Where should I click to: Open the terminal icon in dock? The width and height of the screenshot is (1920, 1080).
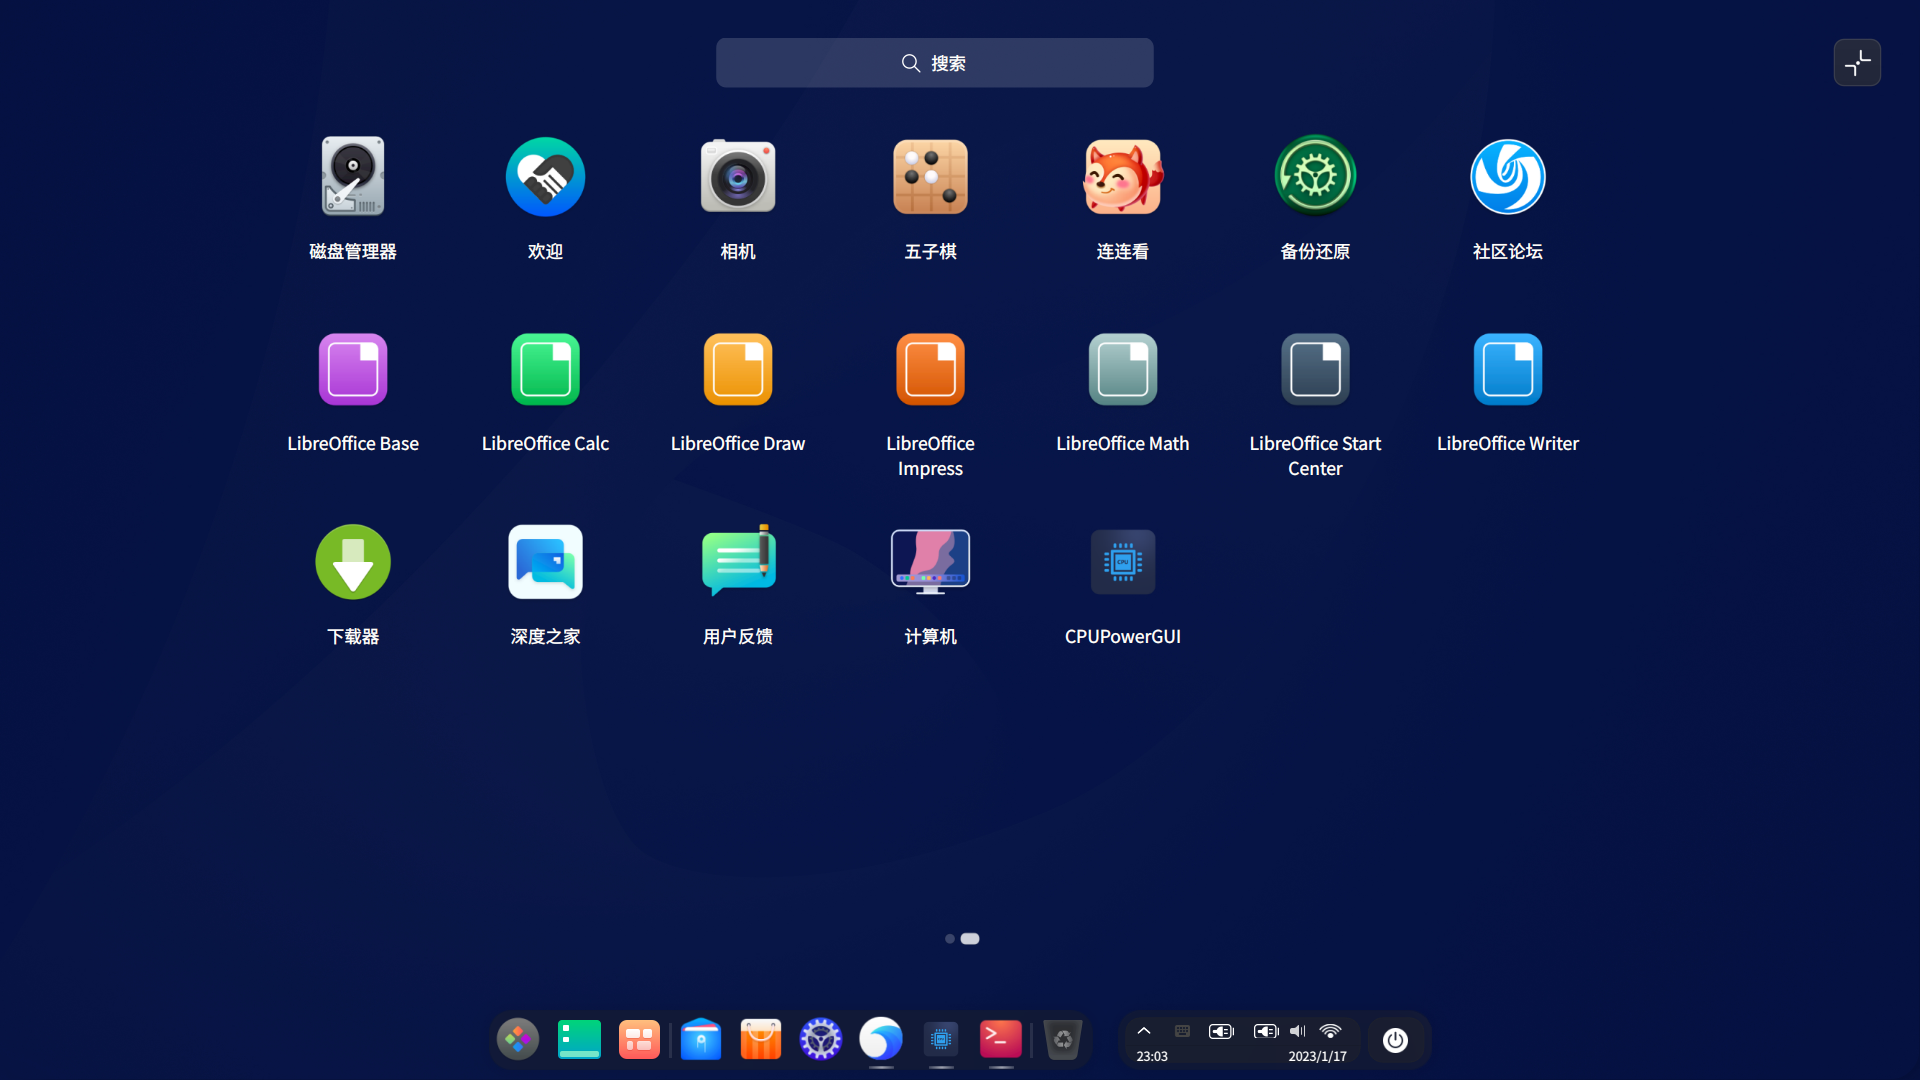(1000, 1040)
